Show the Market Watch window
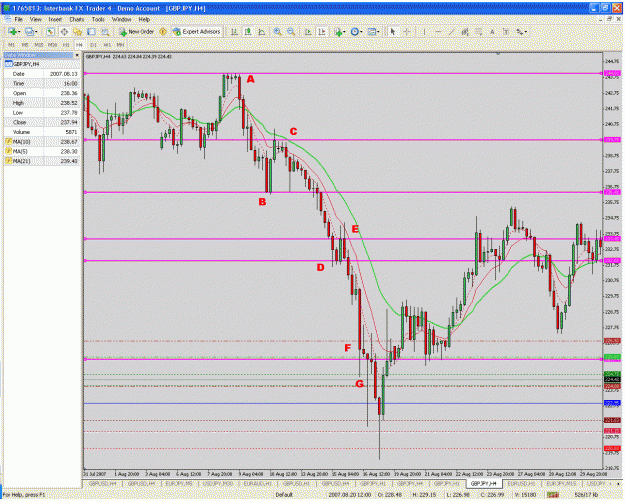Viewport: 625px width, 501px height. 50,32
